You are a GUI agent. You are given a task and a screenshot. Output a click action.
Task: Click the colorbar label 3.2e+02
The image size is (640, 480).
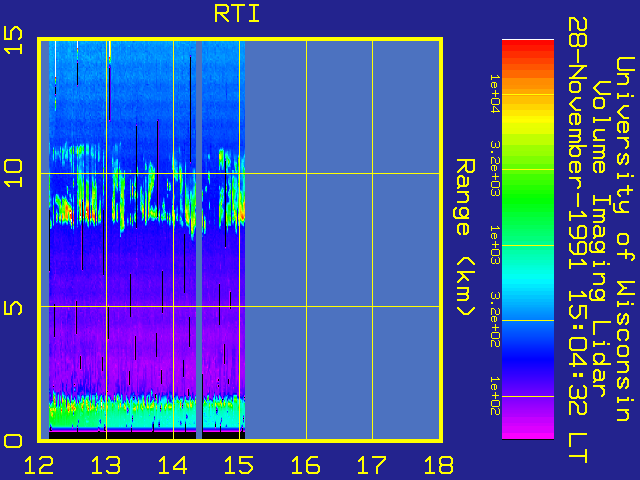495,320
